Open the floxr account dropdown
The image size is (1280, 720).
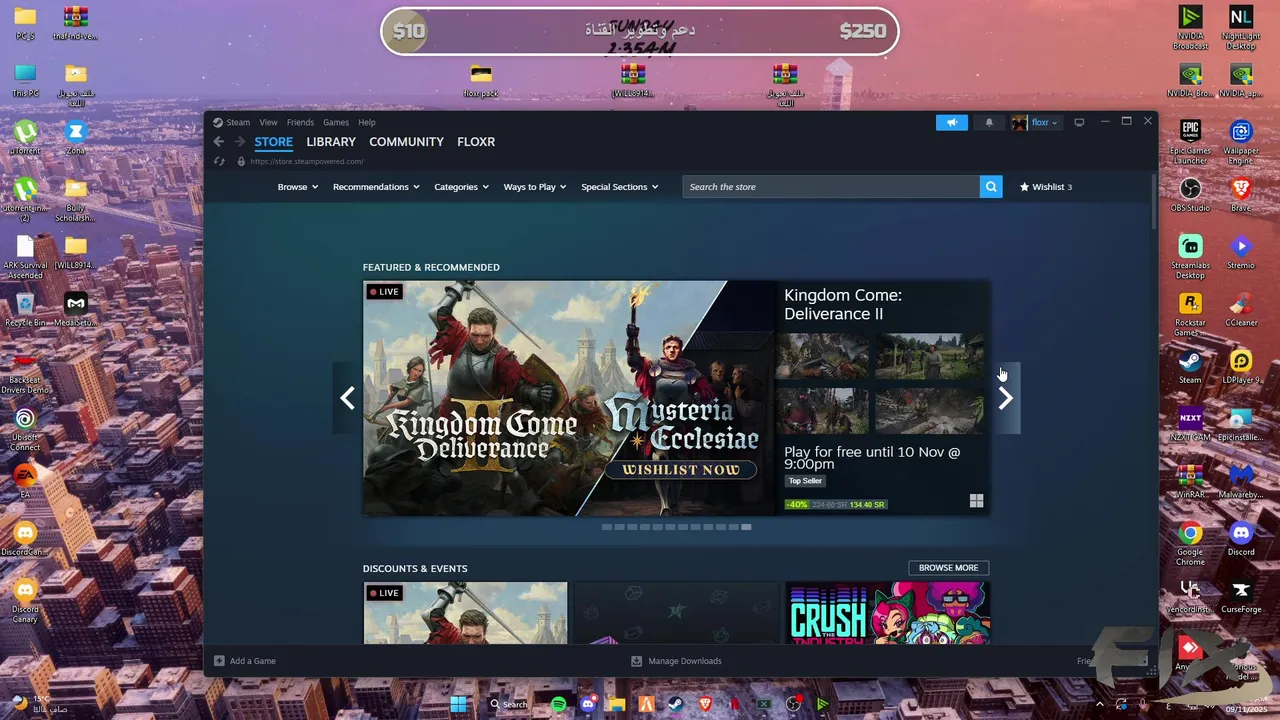coord(1044,123)
